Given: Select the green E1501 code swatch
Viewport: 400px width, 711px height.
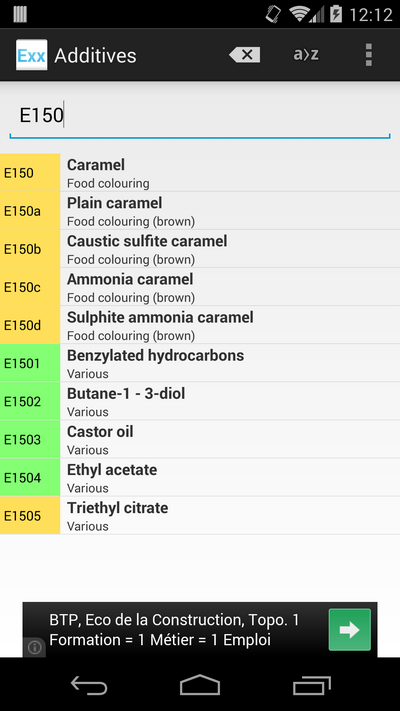Looking at the screenshot, I should (30, 363).
